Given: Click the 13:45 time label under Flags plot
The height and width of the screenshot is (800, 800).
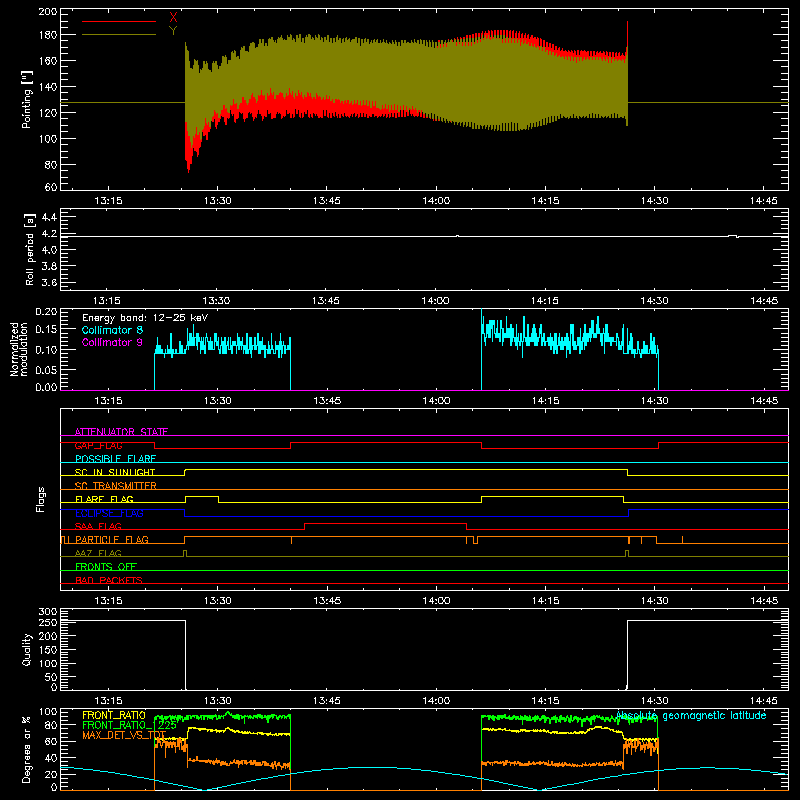Looking at the screenshot, I should click(x=327, y=601).
